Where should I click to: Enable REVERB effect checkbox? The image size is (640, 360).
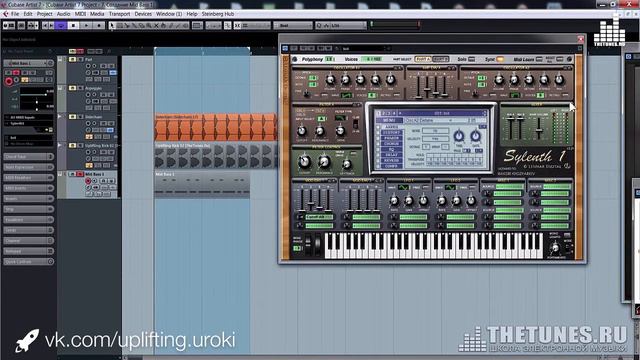pyautogui.click(x=378, y=161)
